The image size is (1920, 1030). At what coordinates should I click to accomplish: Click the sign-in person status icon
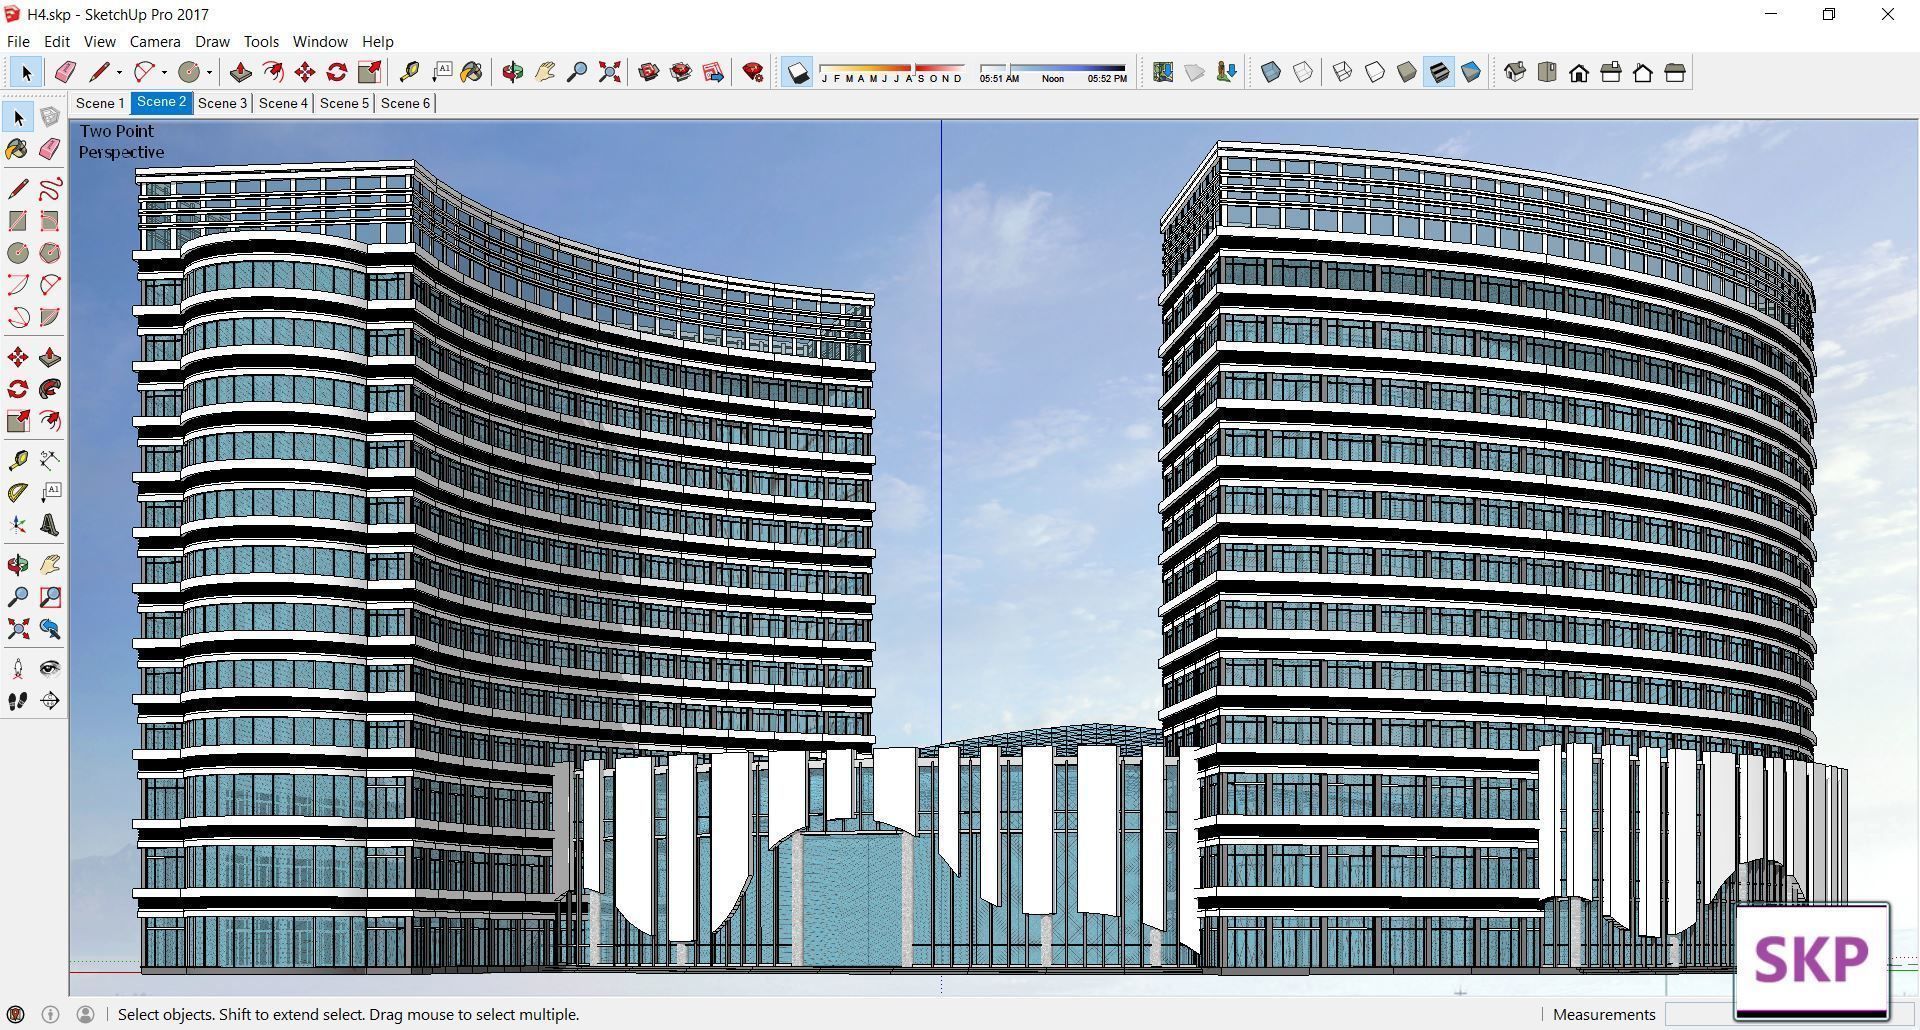(x=86, y=1014)
